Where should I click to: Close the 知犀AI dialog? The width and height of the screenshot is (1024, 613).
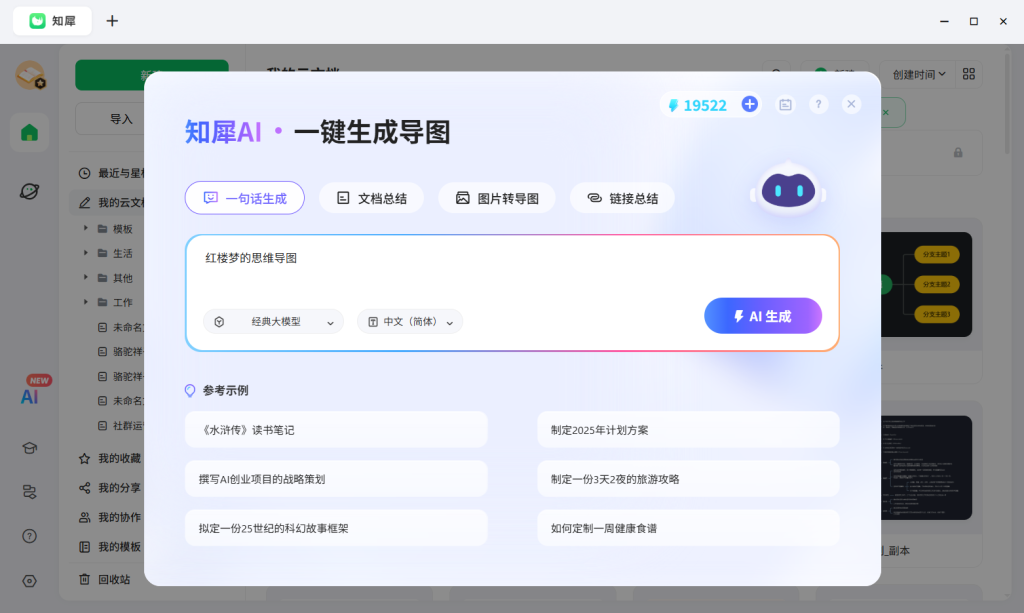tap(851, 104)
